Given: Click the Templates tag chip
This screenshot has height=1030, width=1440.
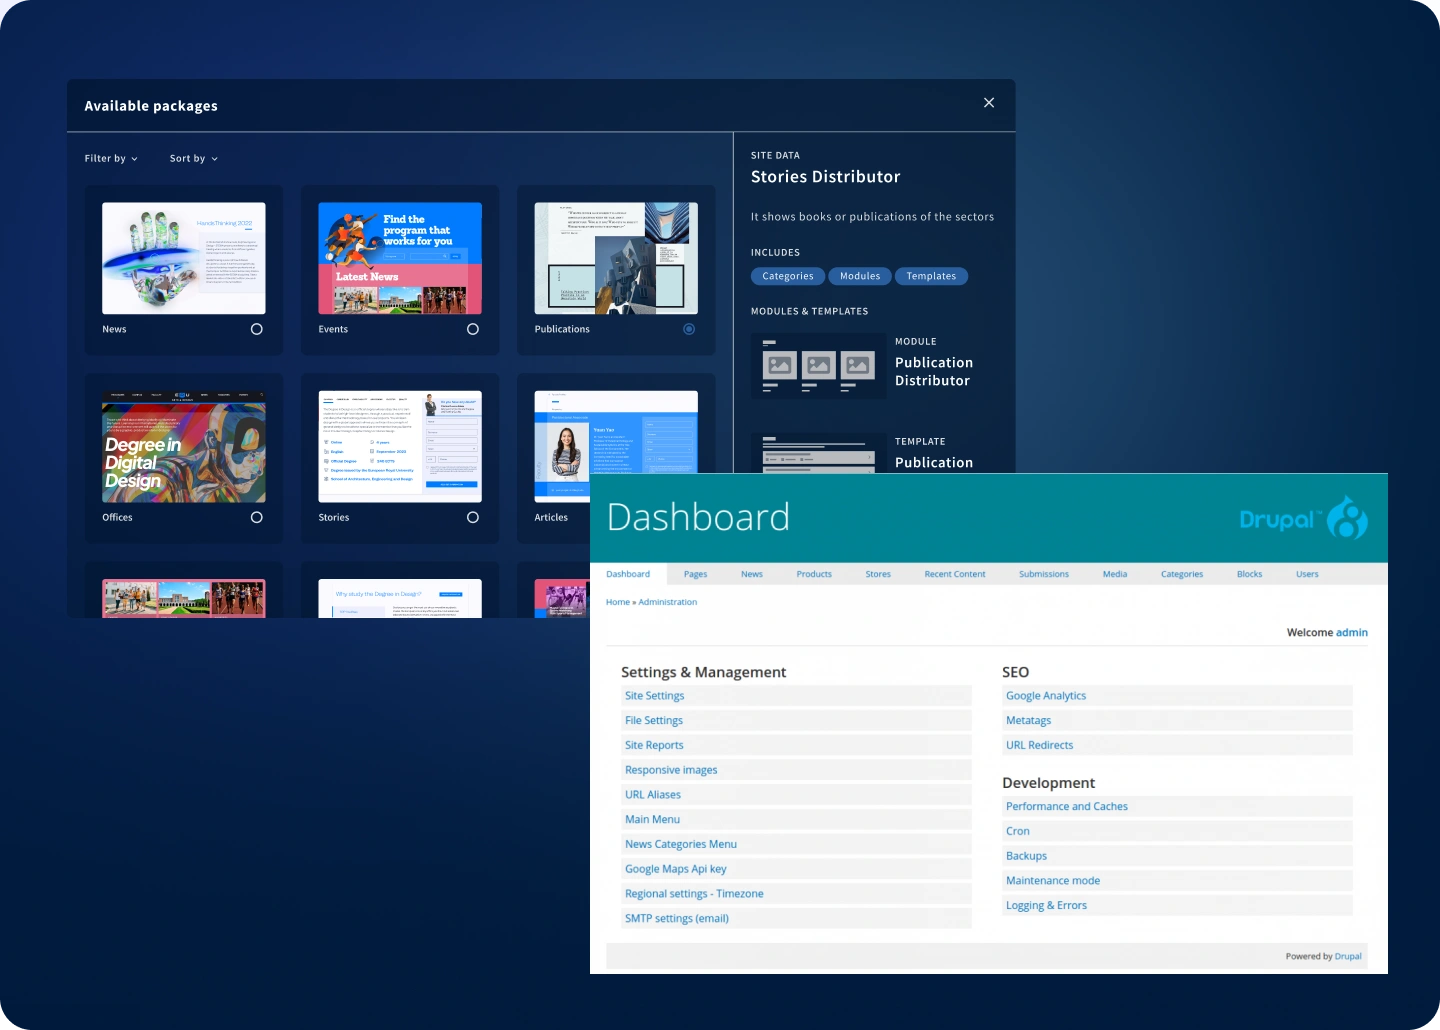Looking at the screenshot, I should coord(931,276).
